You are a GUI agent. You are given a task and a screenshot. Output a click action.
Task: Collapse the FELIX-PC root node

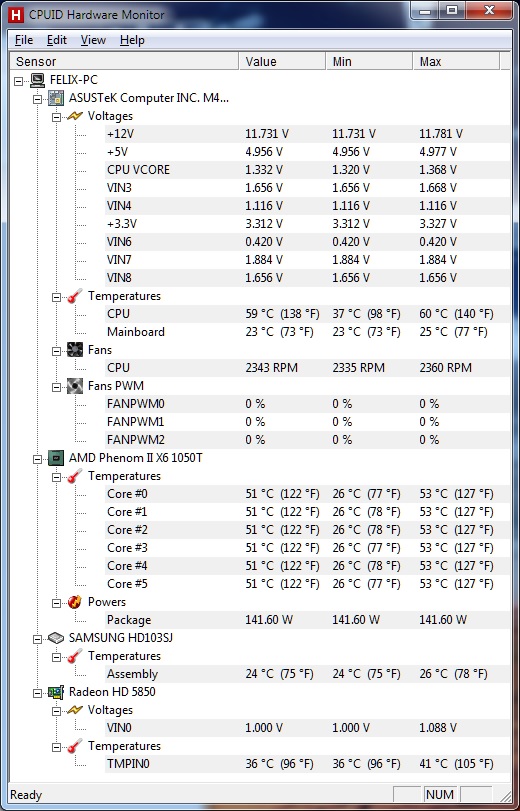[19, 81]
